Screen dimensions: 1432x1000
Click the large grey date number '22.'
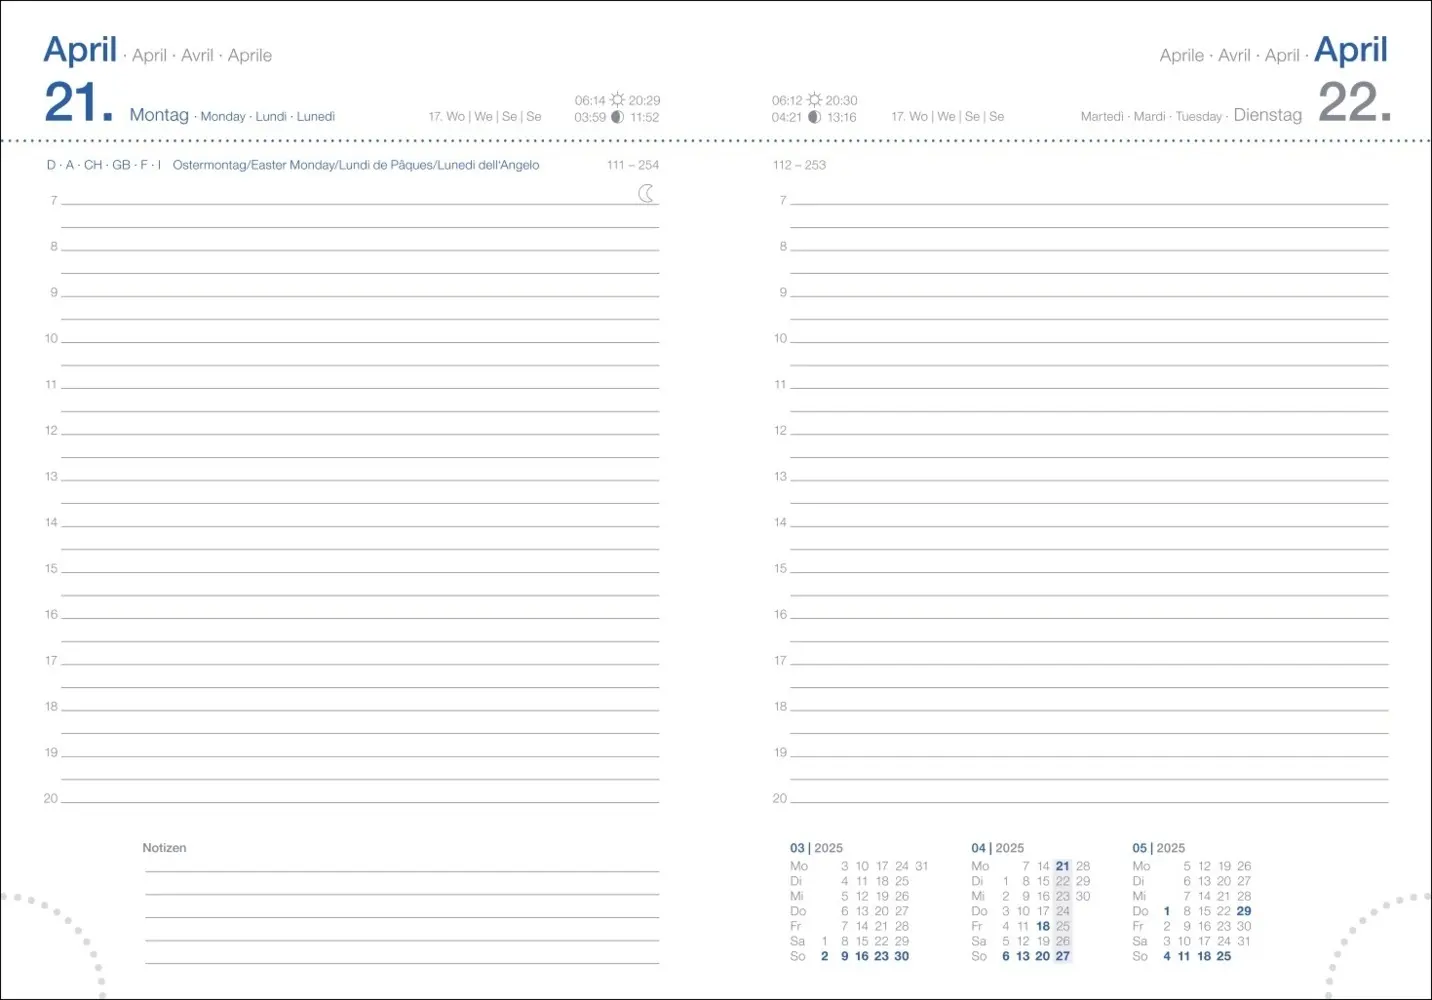point(1354,102)
